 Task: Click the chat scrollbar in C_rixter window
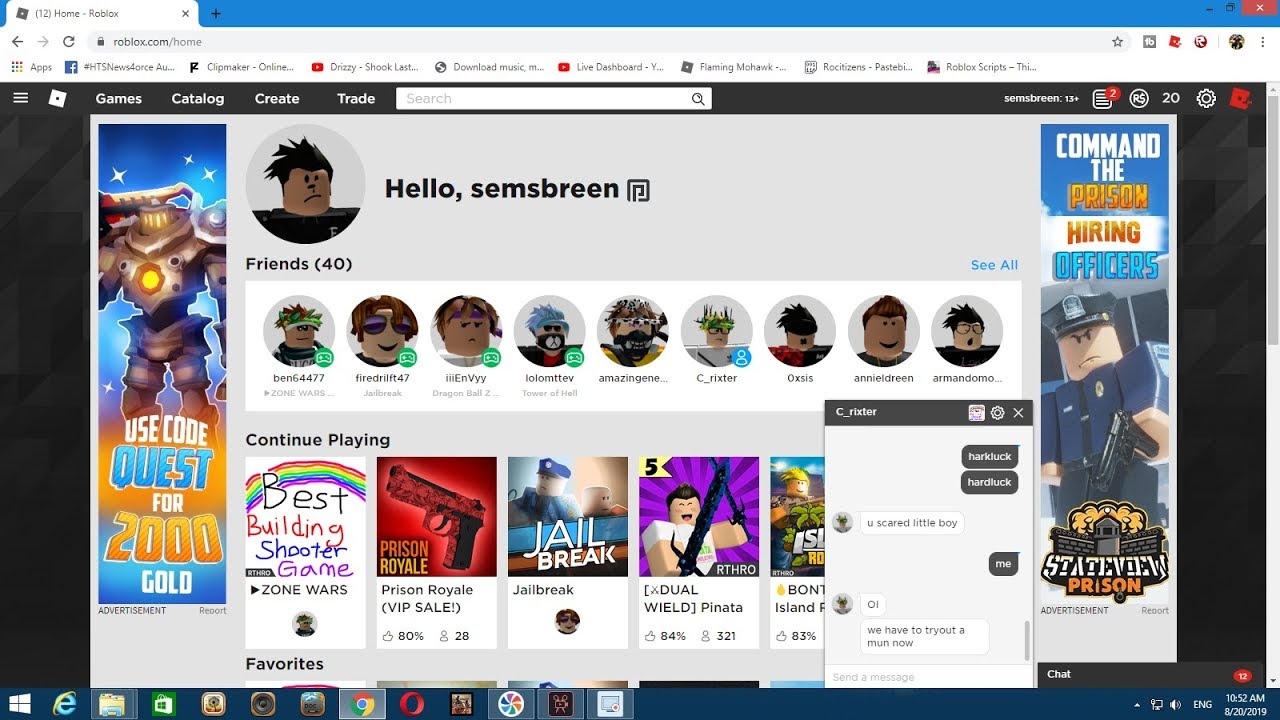(x=1026, y=640)
